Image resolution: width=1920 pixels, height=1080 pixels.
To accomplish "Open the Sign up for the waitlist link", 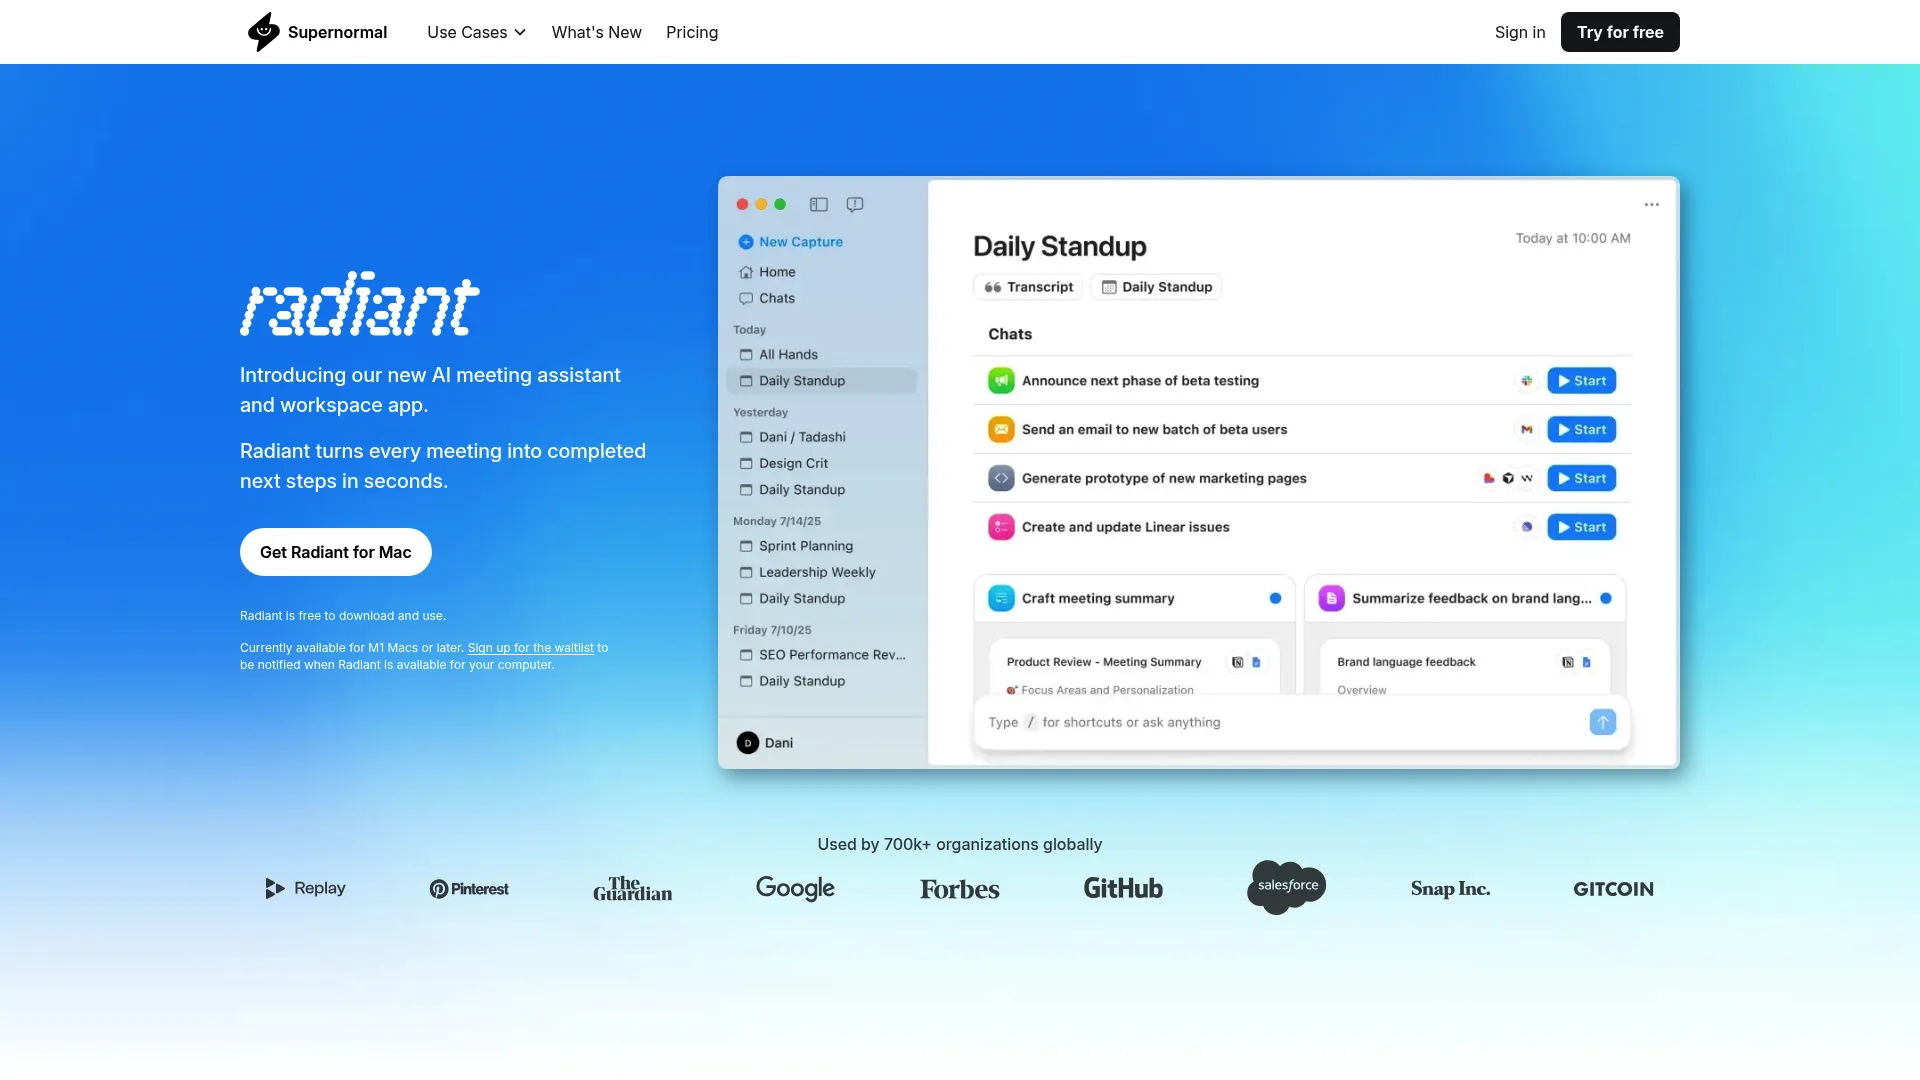I will pos(530,648).
